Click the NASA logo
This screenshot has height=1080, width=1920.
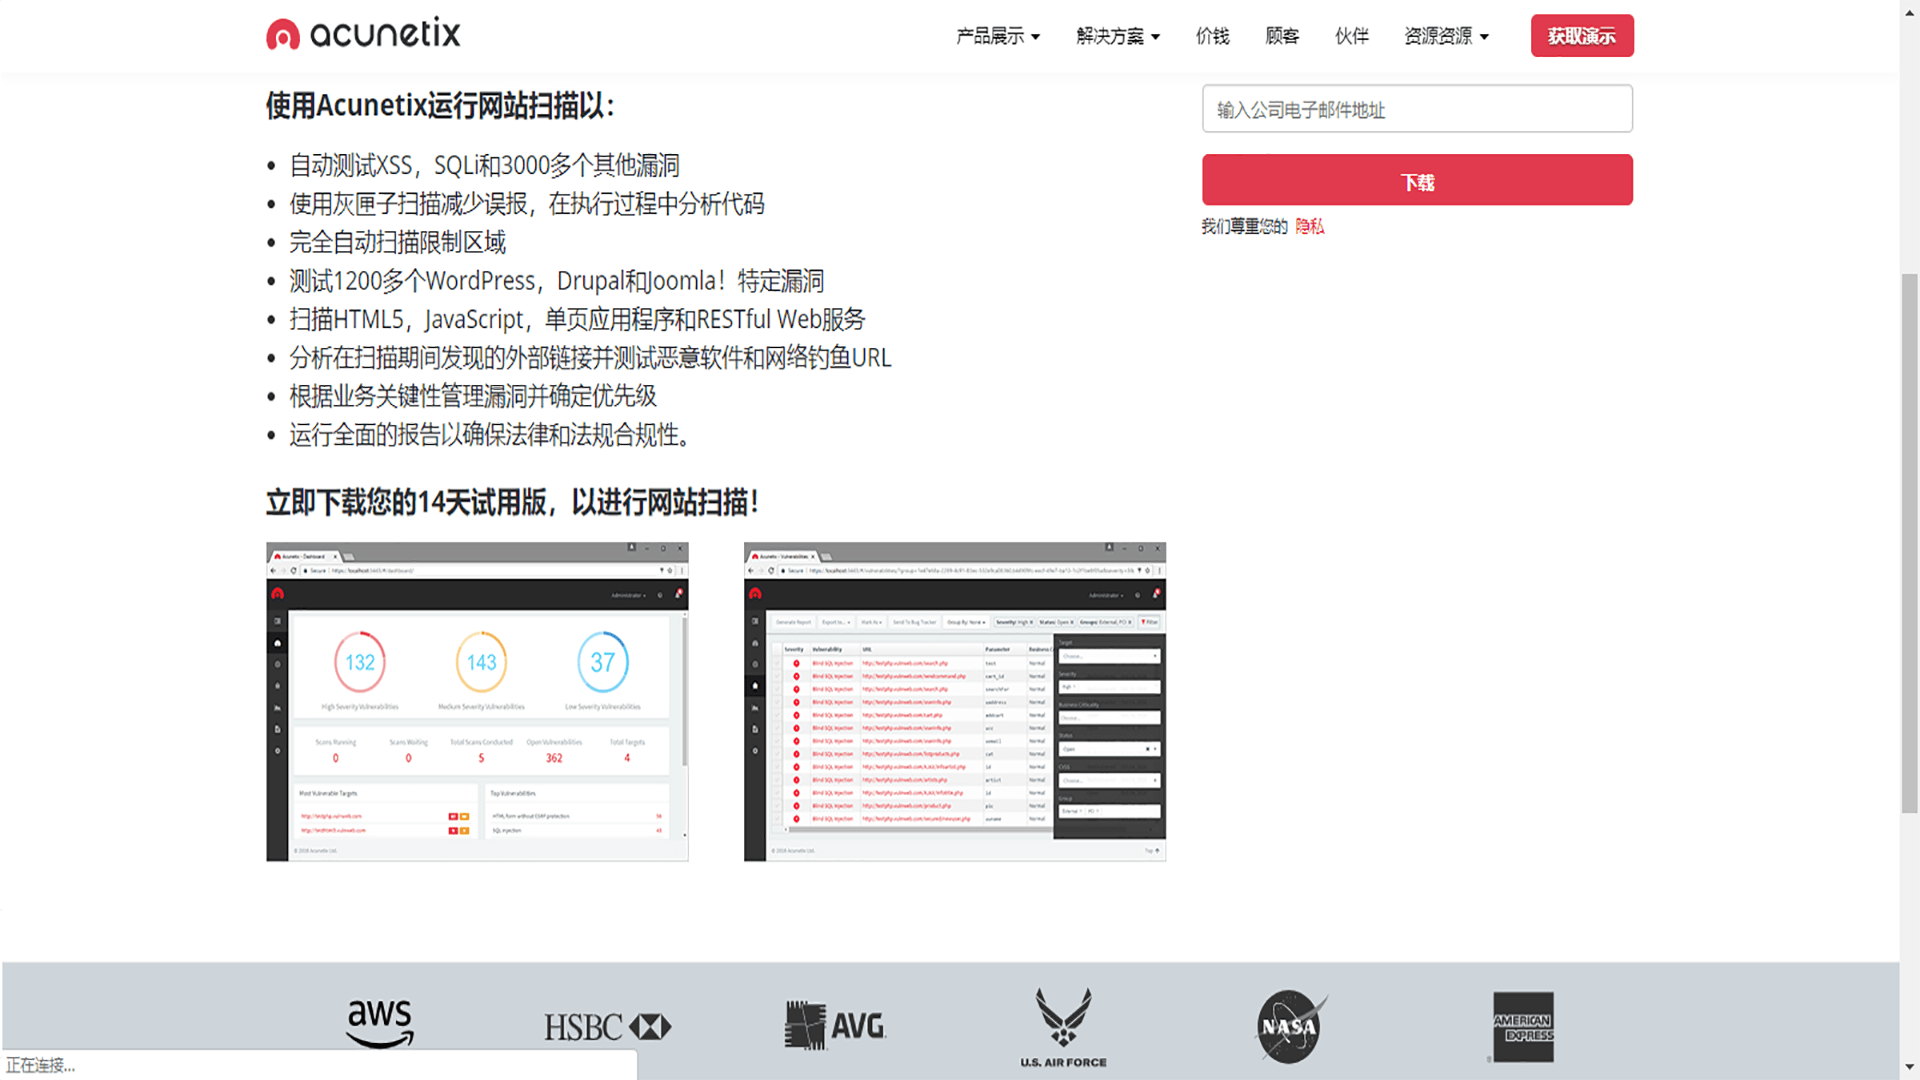1290,1027
